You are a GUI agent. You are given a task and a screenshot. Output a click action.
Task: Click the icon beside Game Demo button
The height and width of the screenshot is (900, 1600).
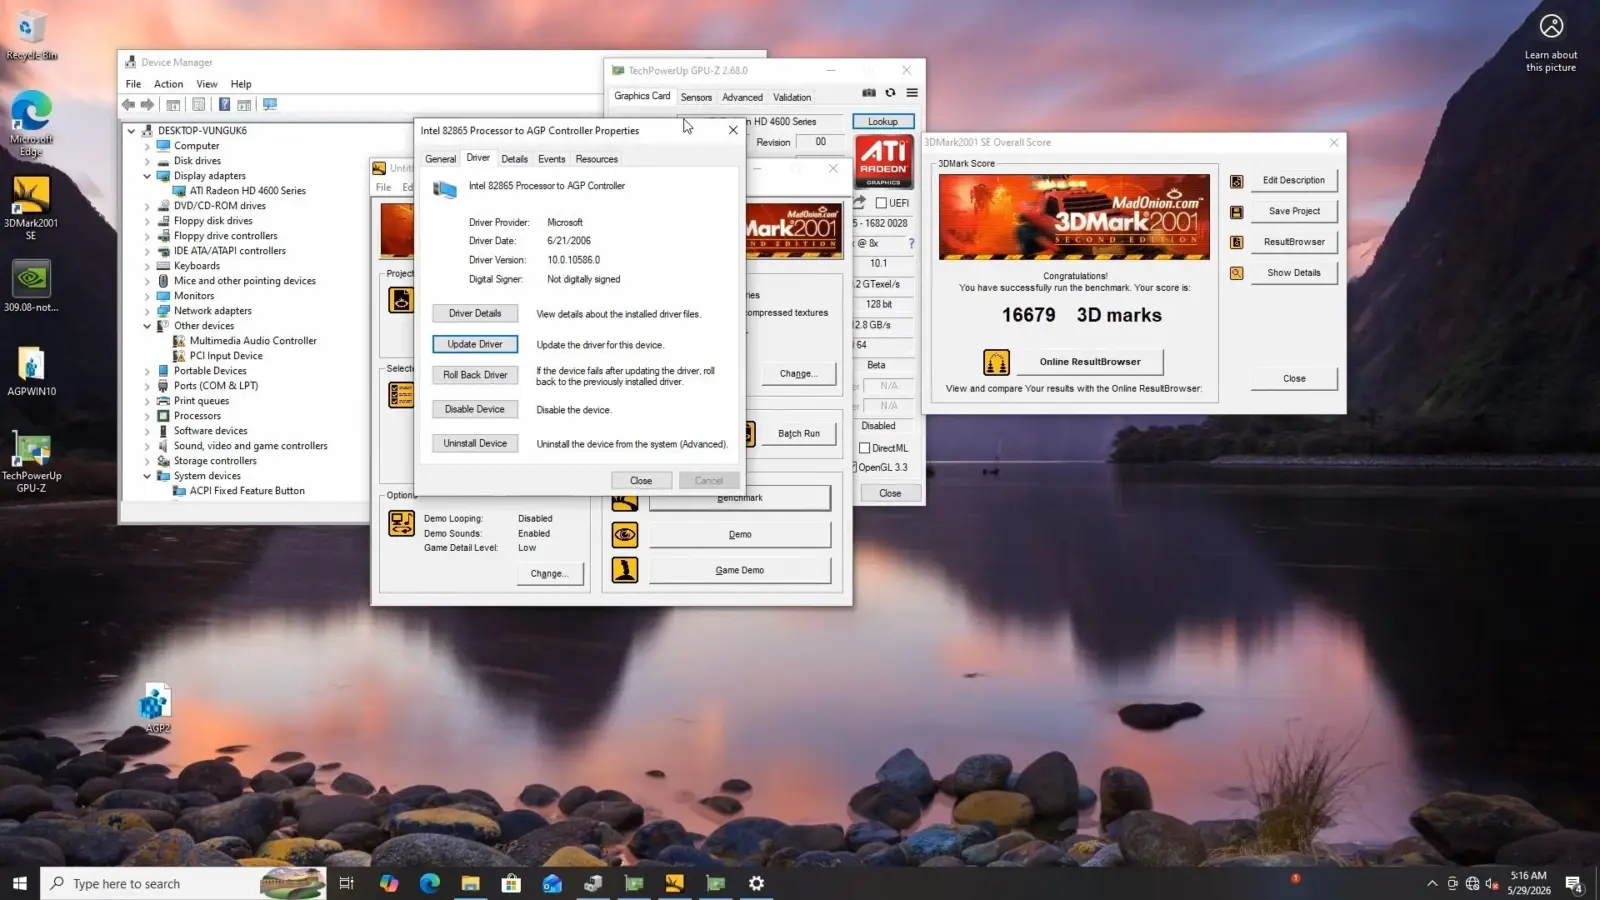(625, 570)
